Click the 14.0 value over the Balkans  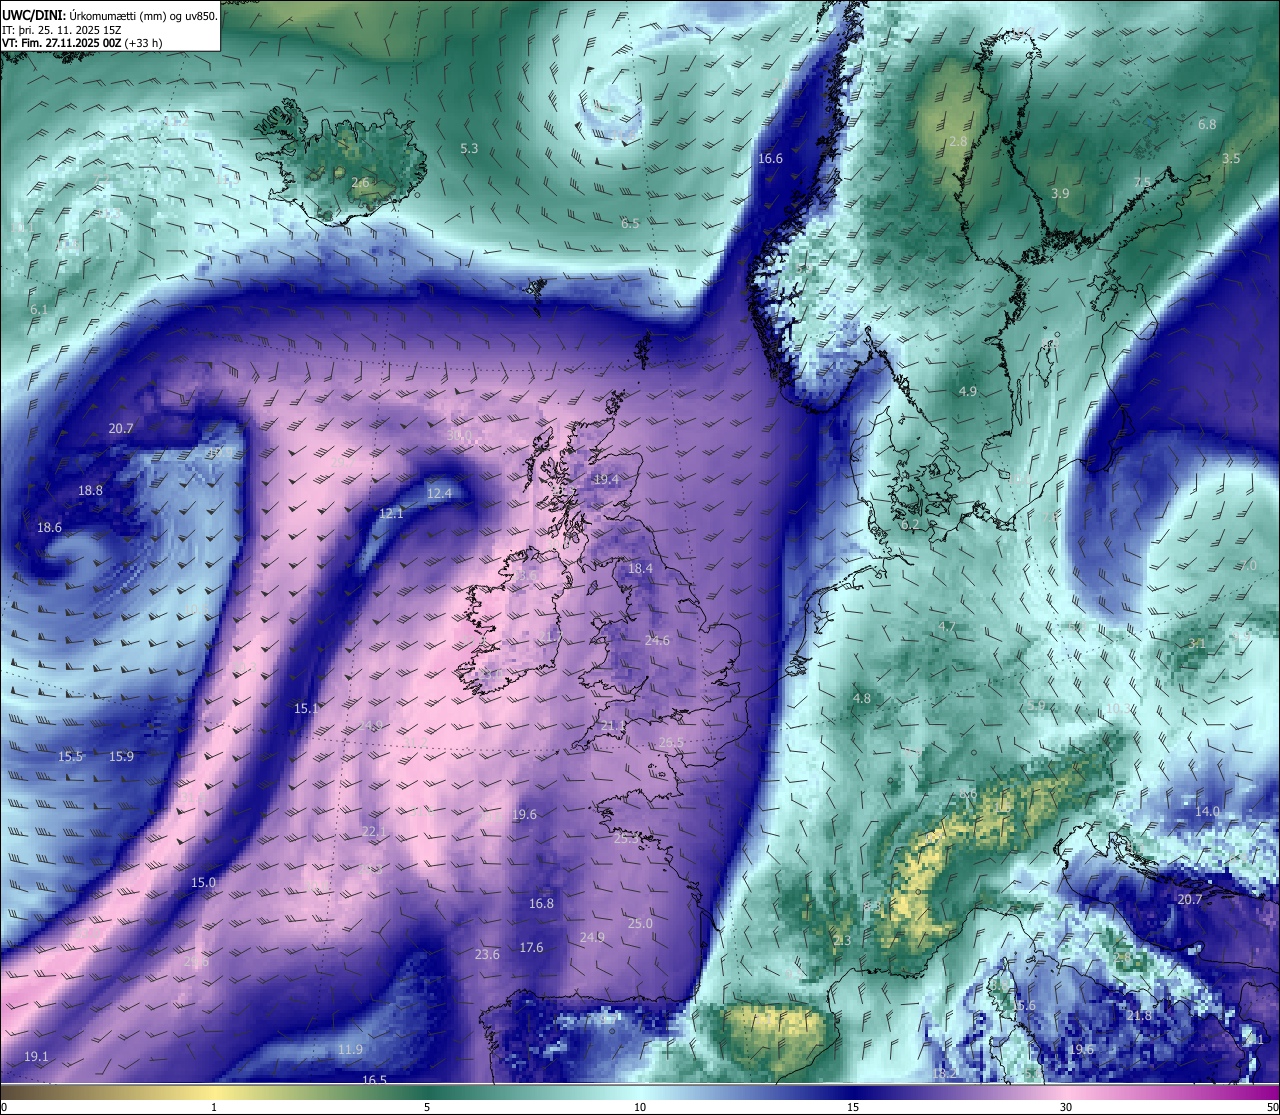pyautogui.click(x=1207, y=812)
